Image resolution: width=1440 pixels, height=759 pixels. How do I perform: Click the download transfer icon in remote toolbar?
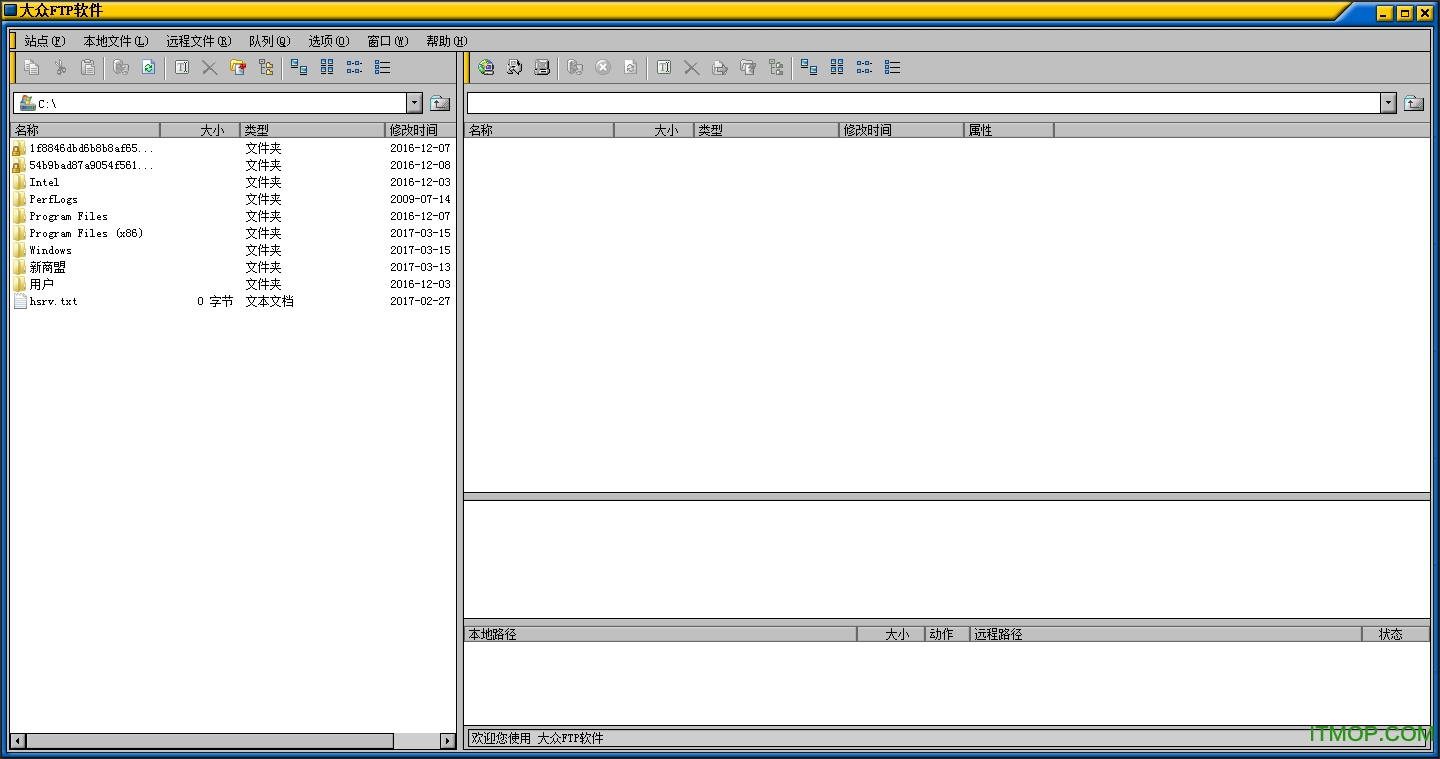click(575, 67)
